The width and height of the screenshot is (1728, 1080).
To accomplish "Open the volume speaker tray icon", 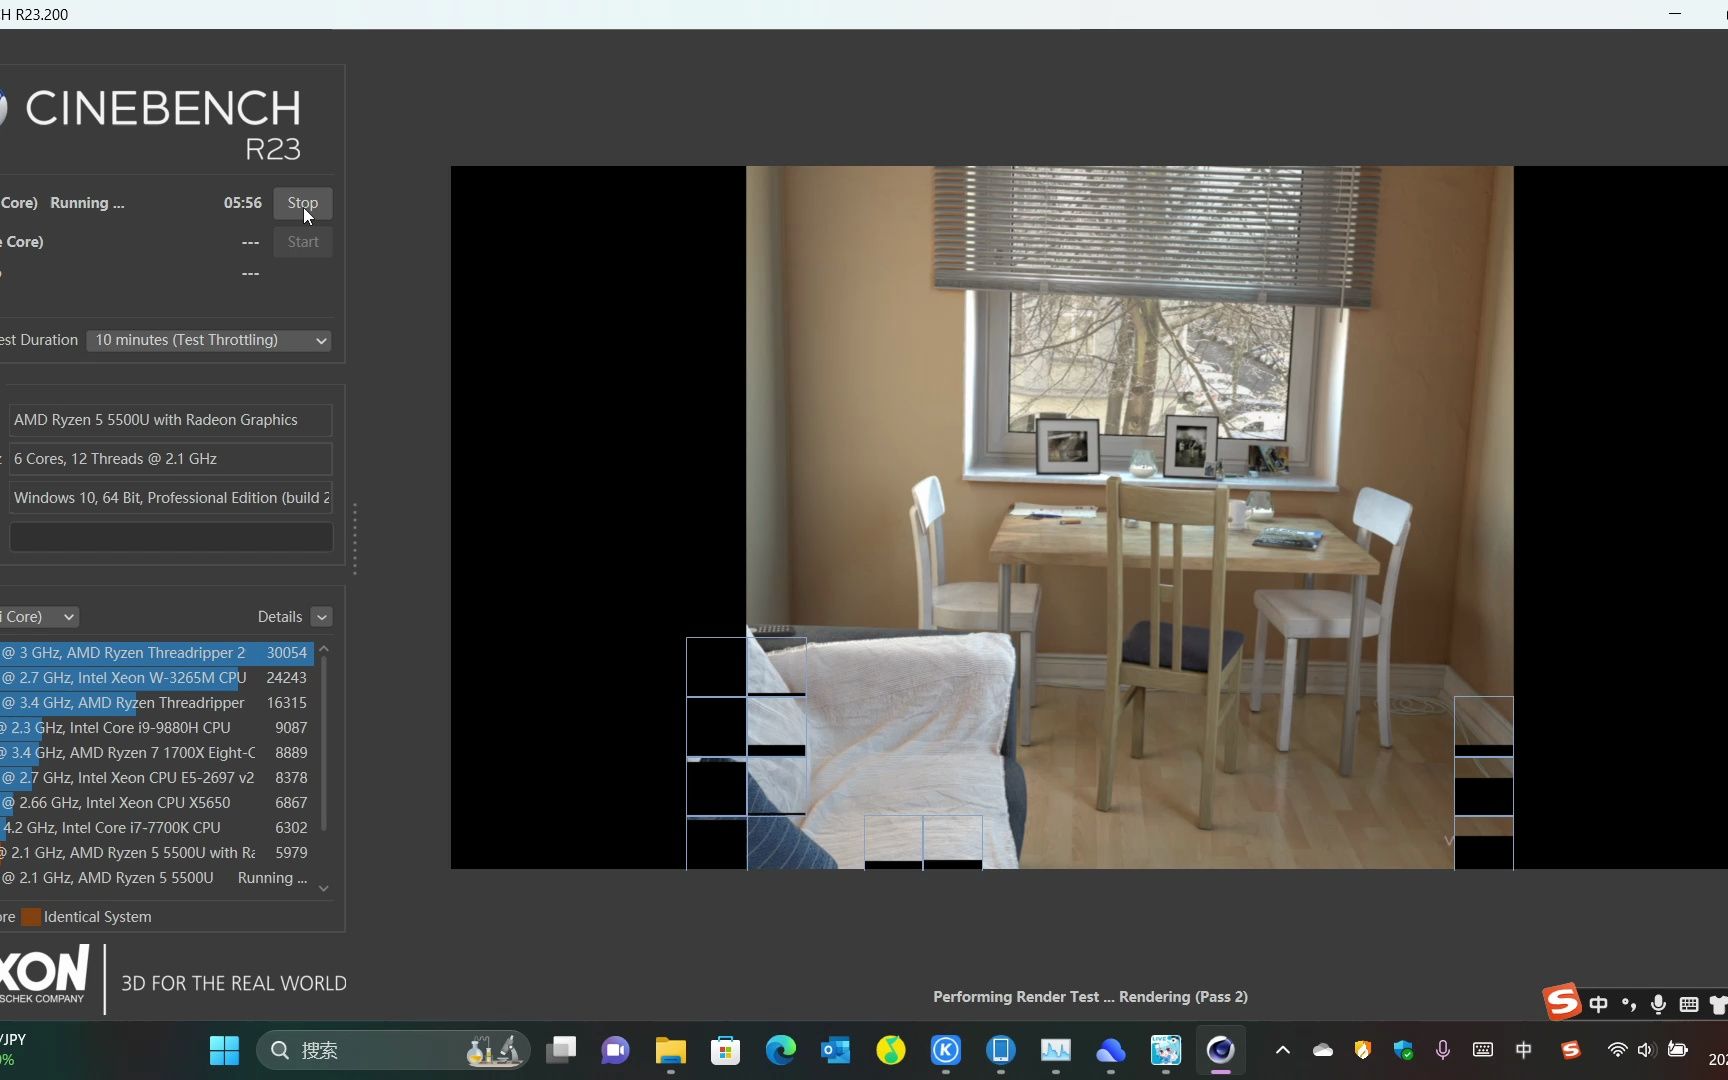I will 1646,1050.
